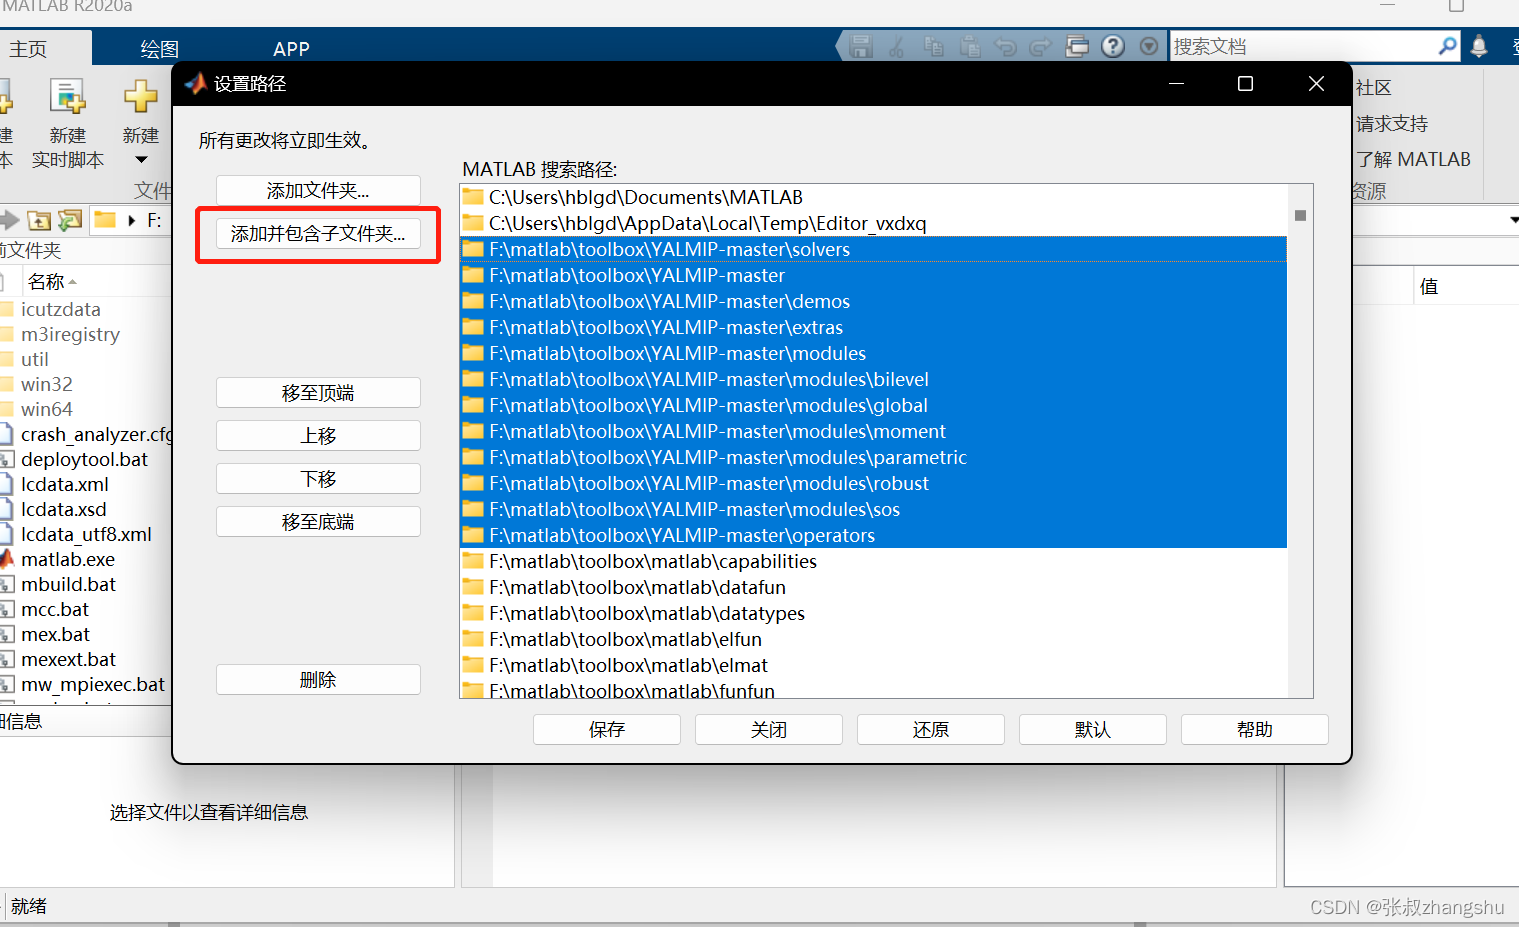This screenshot has width=1519, height=927.
Task: Open the 社区 link
Action: (1374, 88)
